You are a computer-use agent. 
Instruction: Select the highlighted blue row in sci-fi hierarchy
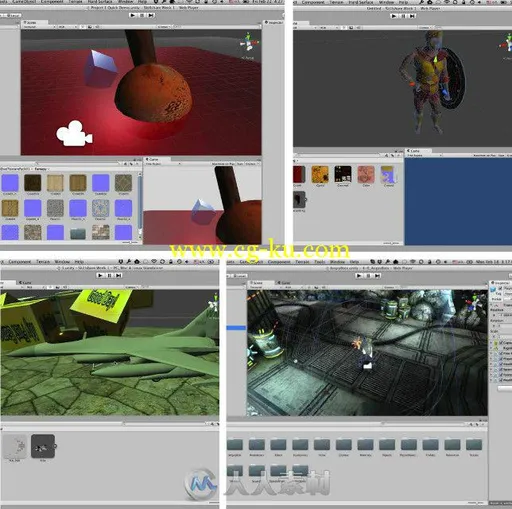click(236, 328)
